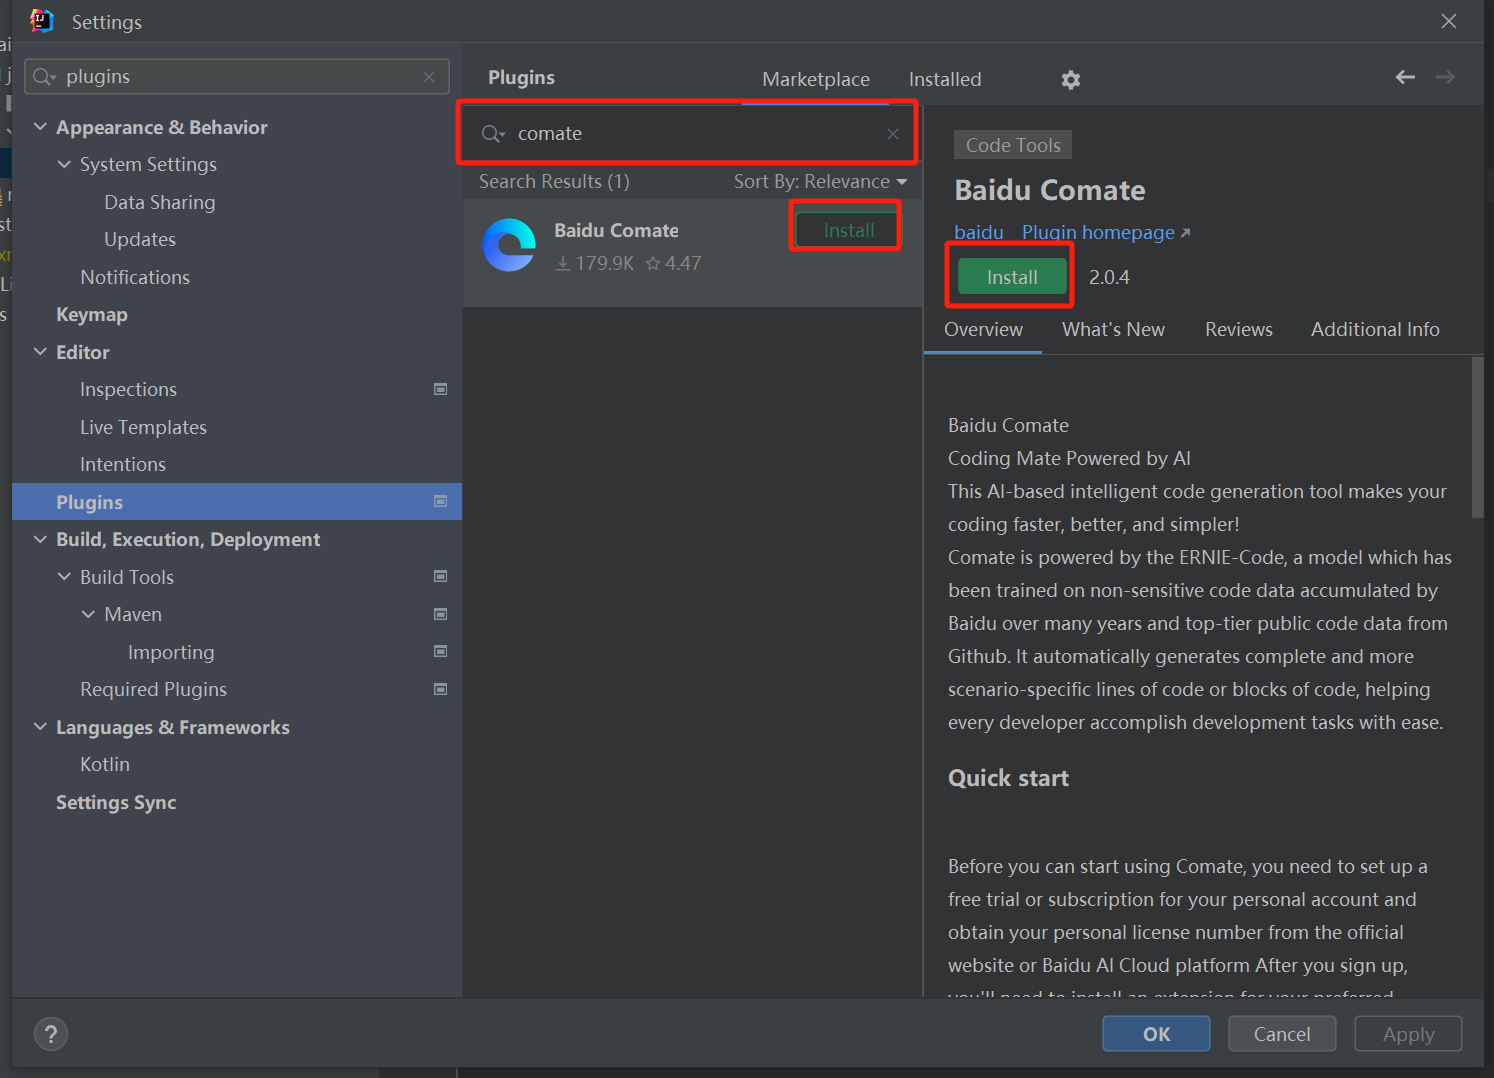Open the What's New tab
The image size is (1494, 1078).
click(x=1113, y=329)
